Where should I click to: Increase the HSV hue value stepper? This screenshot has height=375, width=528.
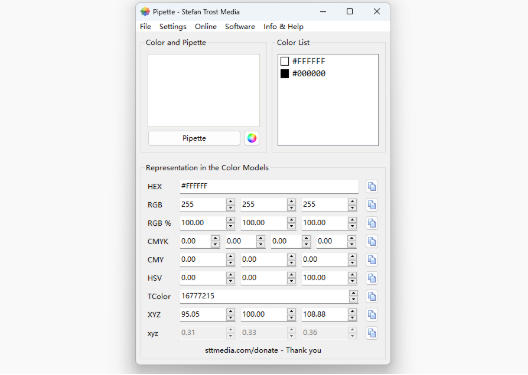point(230,275)
